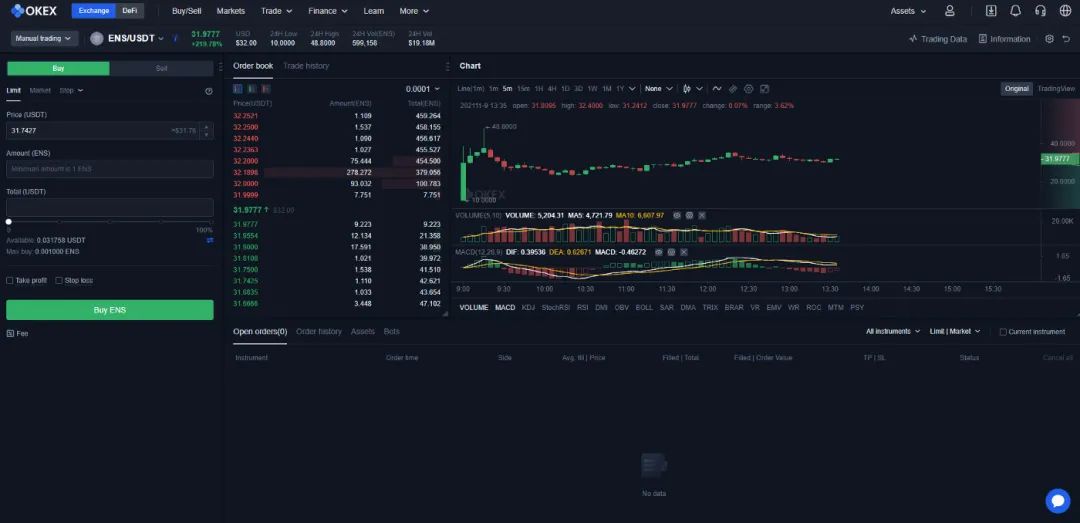Click the chart fullscreen expand icon
Viewport: 1080px width, 523px height.
(x=765, y=88)
